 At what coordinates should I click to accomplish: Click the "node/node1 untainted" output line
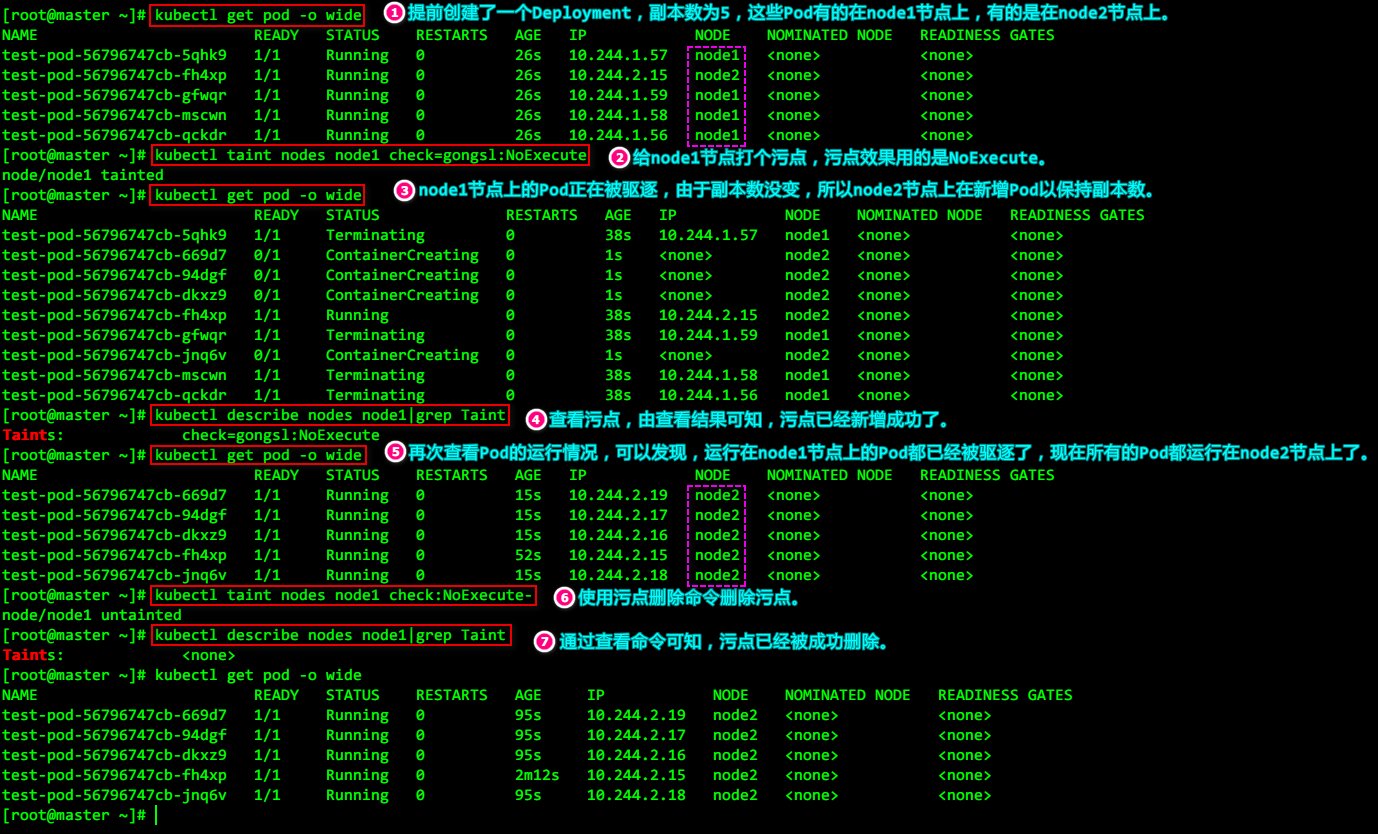[92, 615]
